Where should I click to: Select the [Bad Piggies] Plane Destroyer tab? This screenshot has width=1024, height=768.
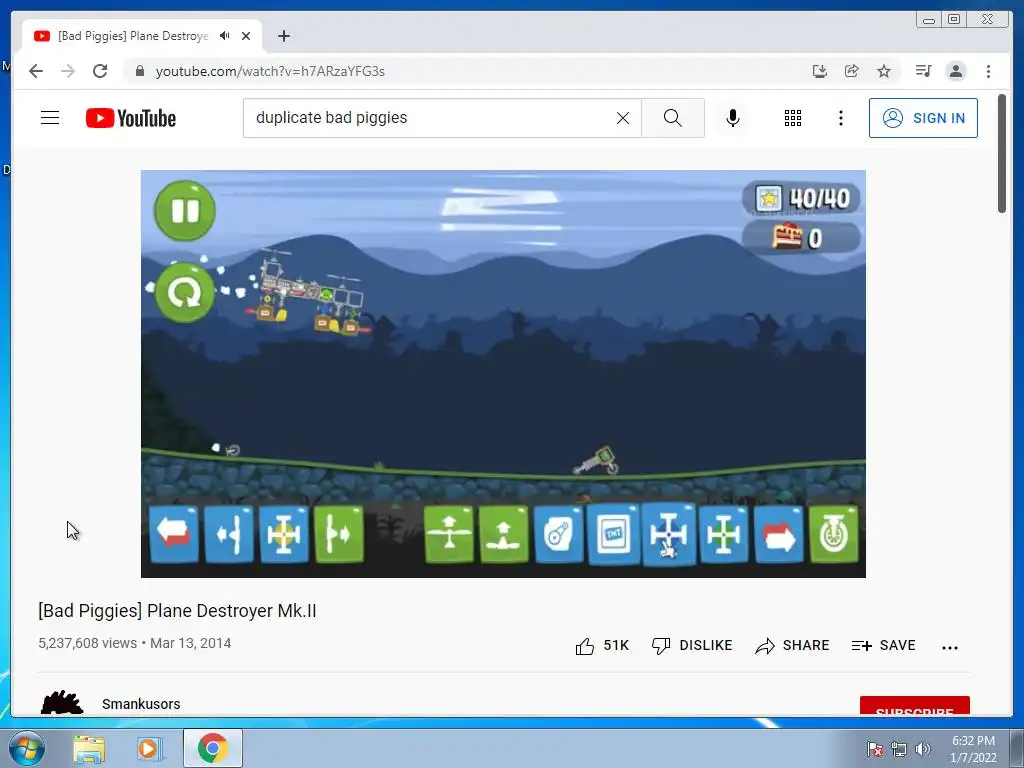133,36
